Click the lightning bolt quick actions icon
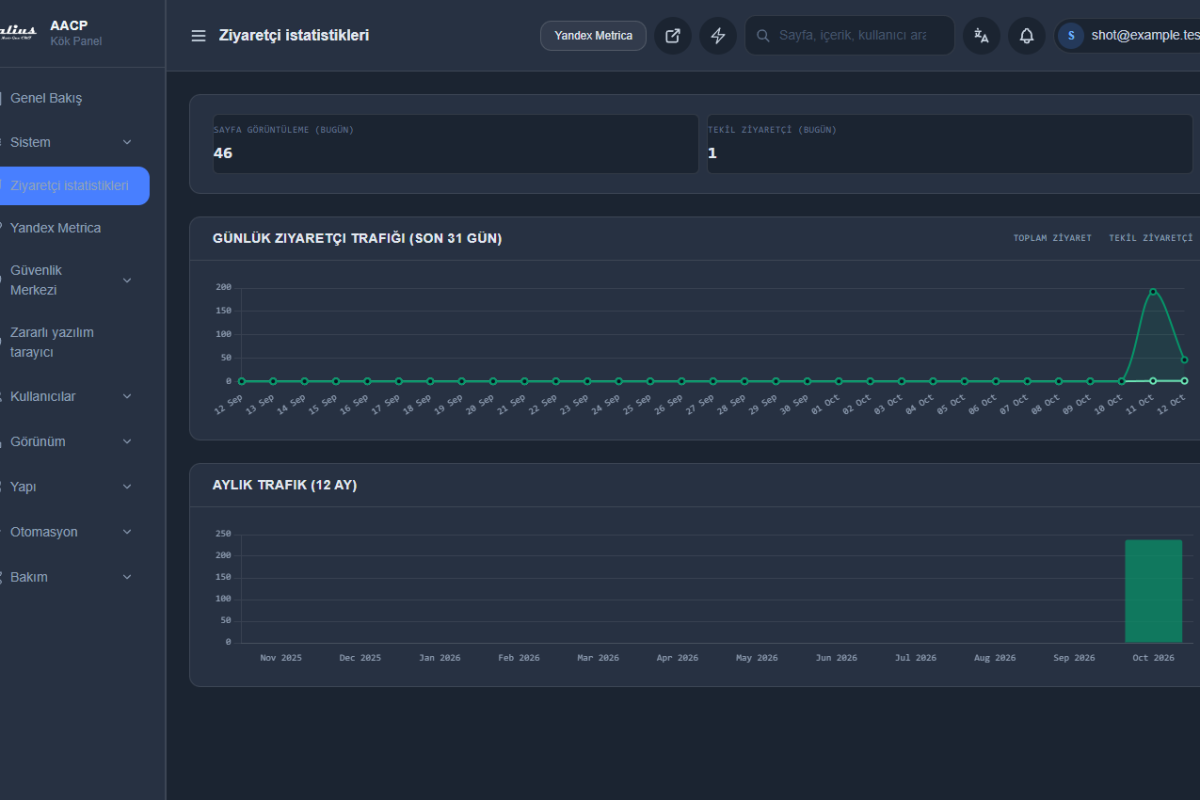The image size is (1200, 800). pyautogui.click(x=718, y=36)
